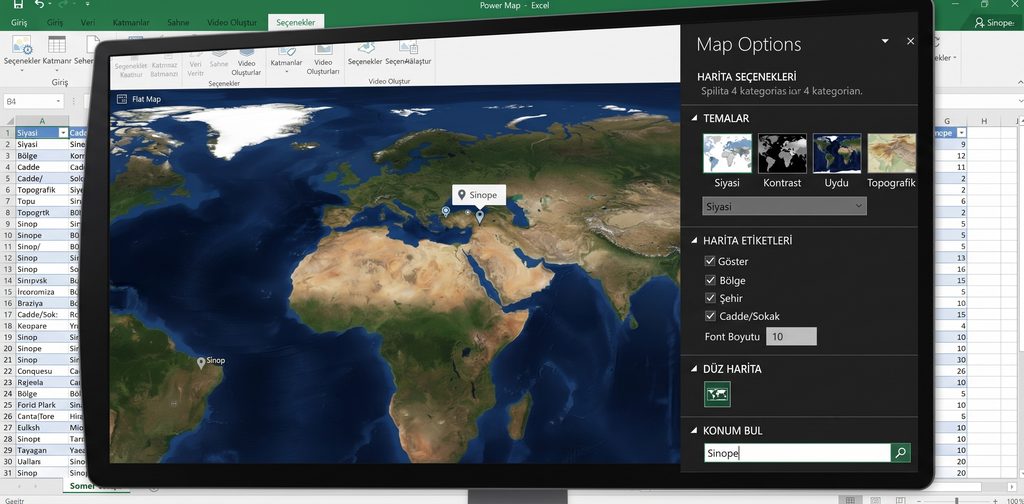Screen dimensions: 1024x504
Task: Click cell A22 containing Conquesu
Action: click(42, 371)
